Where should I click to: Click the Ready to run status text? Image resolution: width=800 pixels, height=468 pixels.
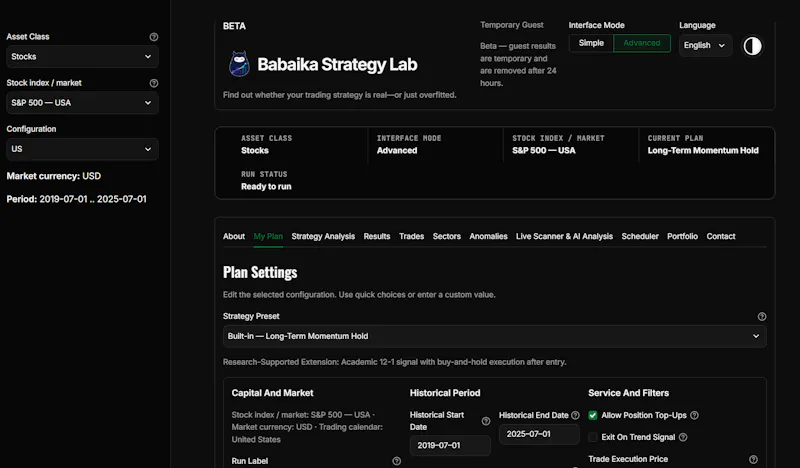point(266,187)
